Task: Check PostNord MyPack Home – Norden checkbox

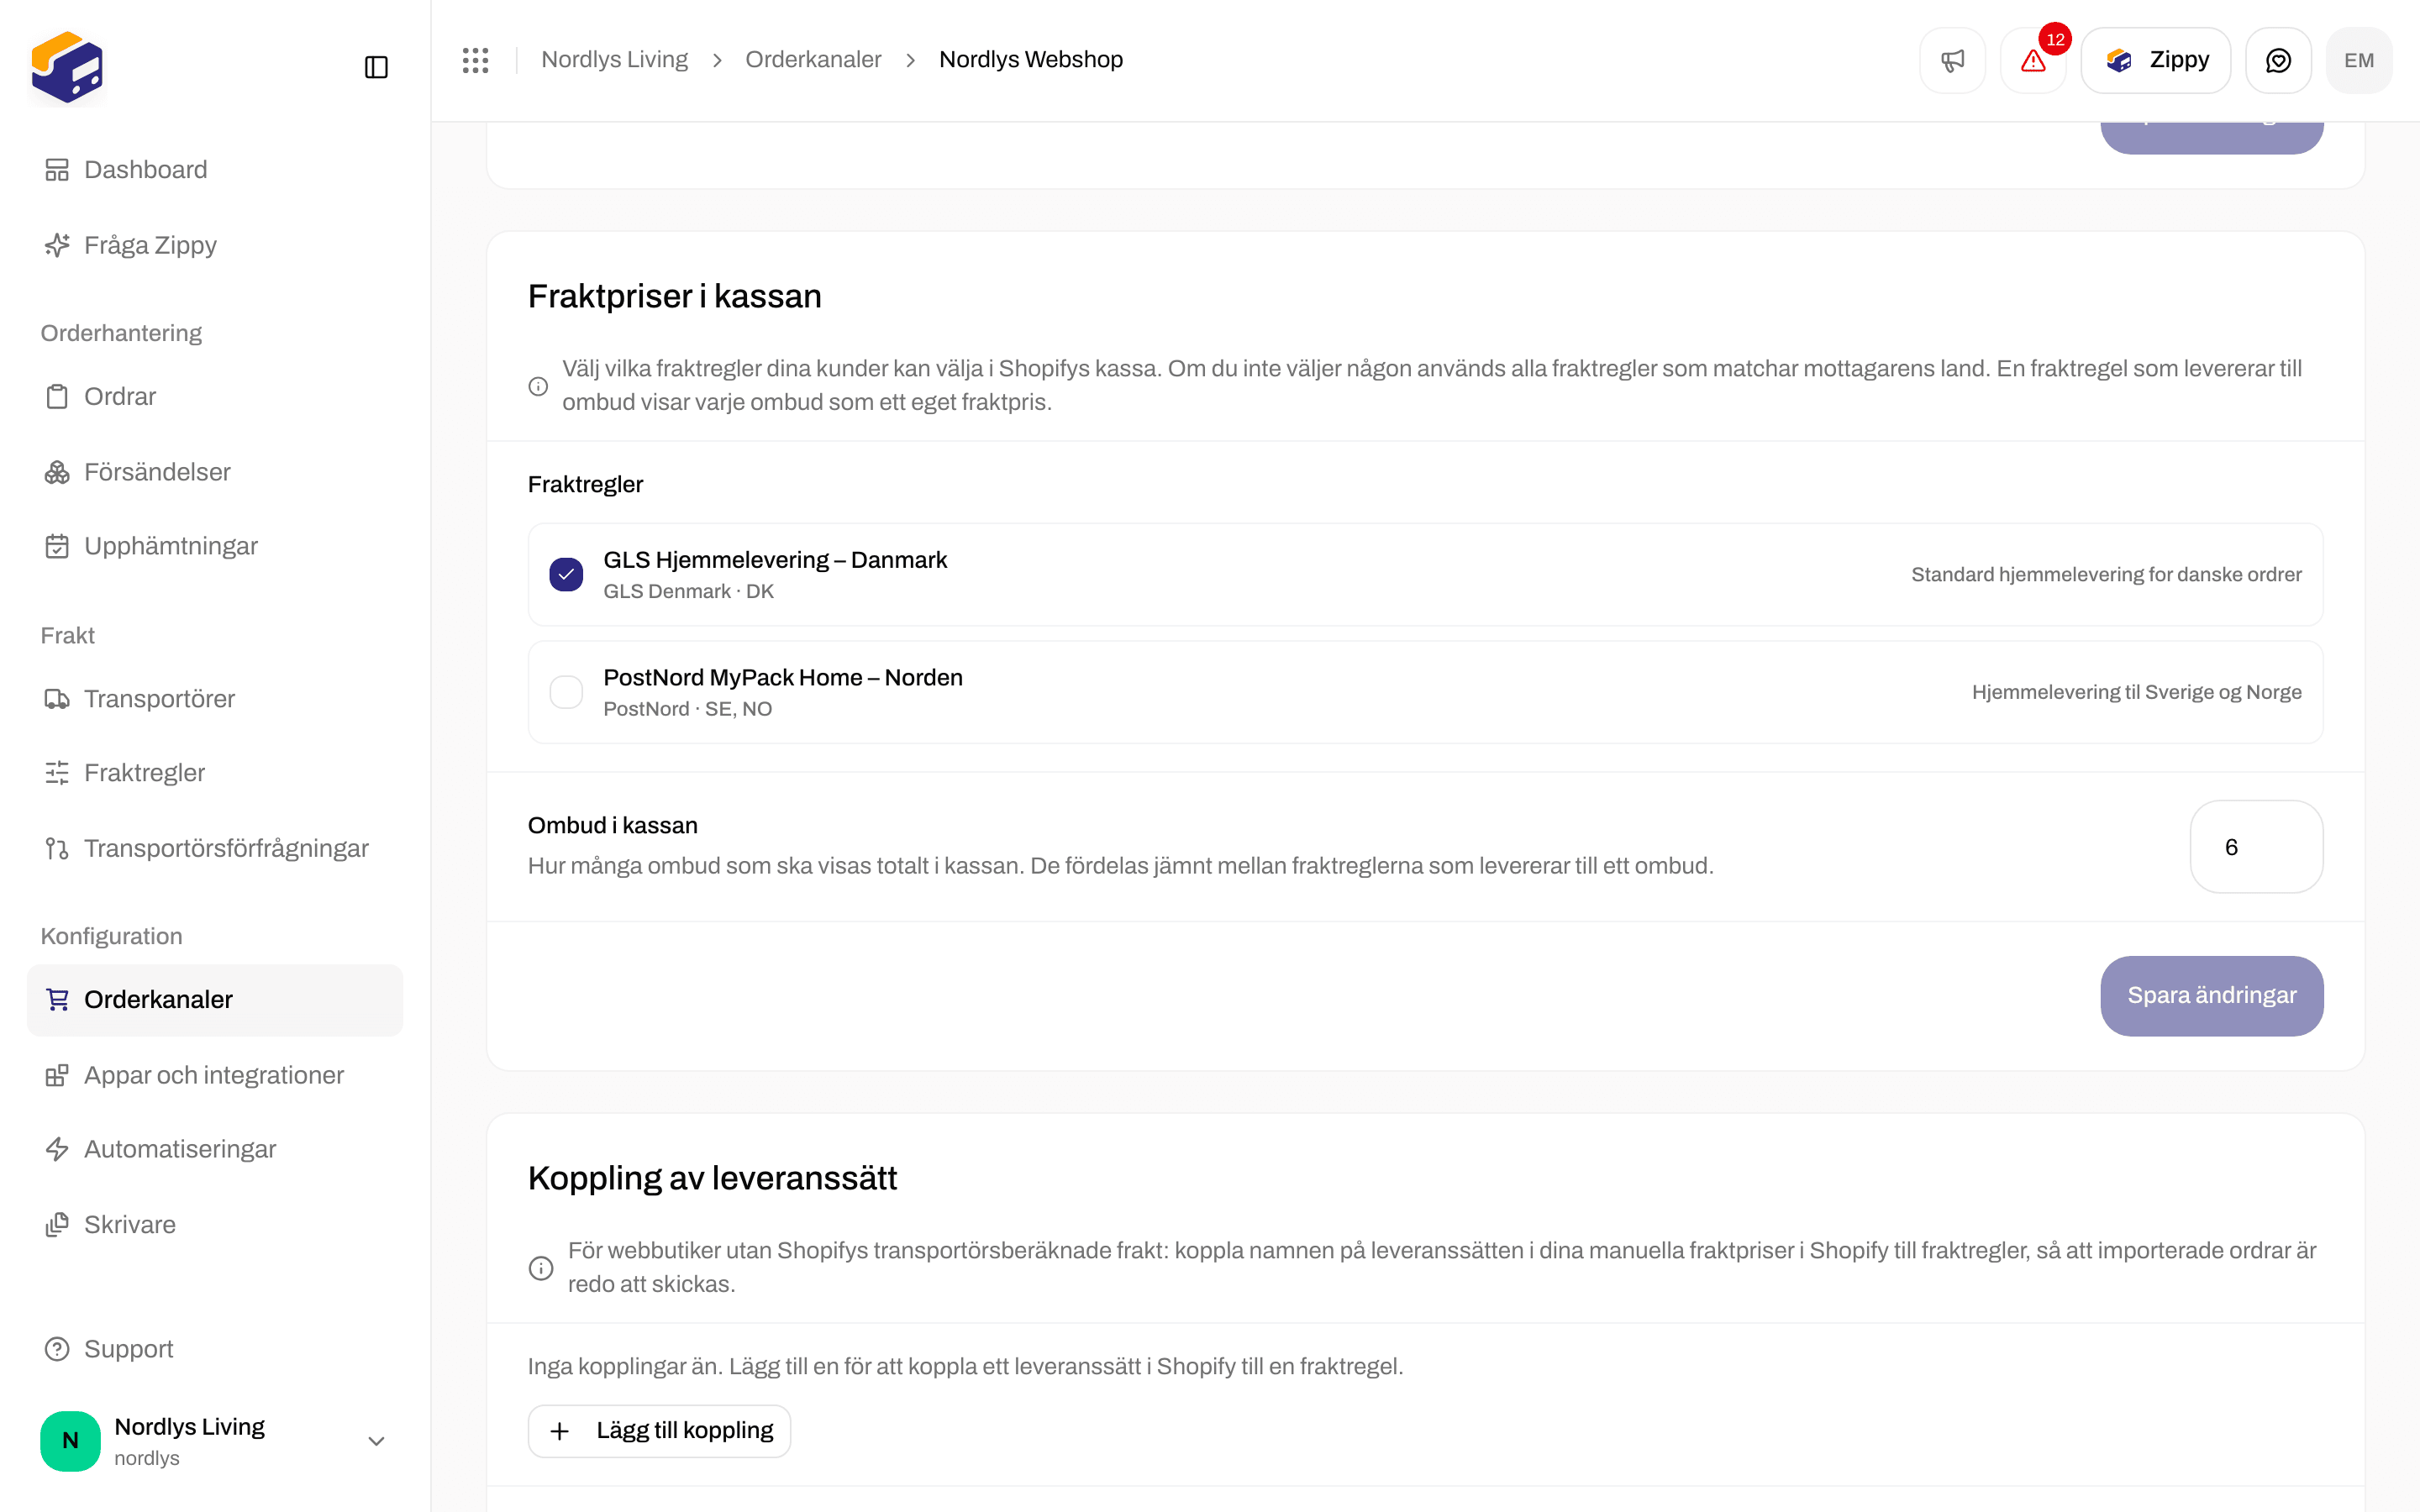Action: (566, 692)
